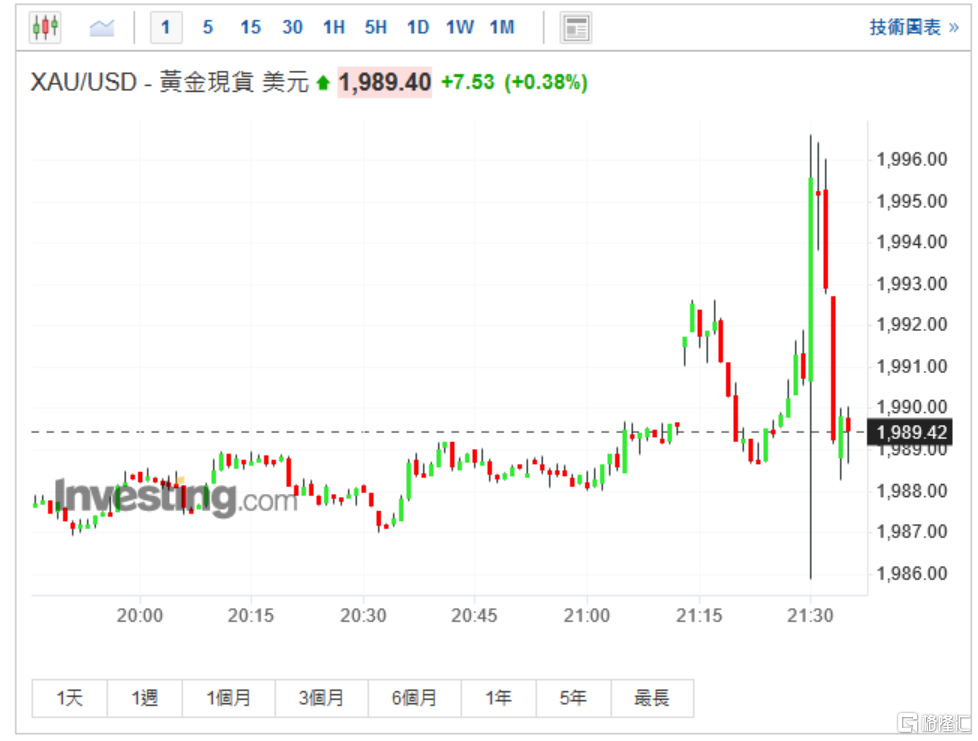Open the news panel icon in toolbar
Image resolution: width=978 pixels, height=741 pixels.
tap(576, 28)
